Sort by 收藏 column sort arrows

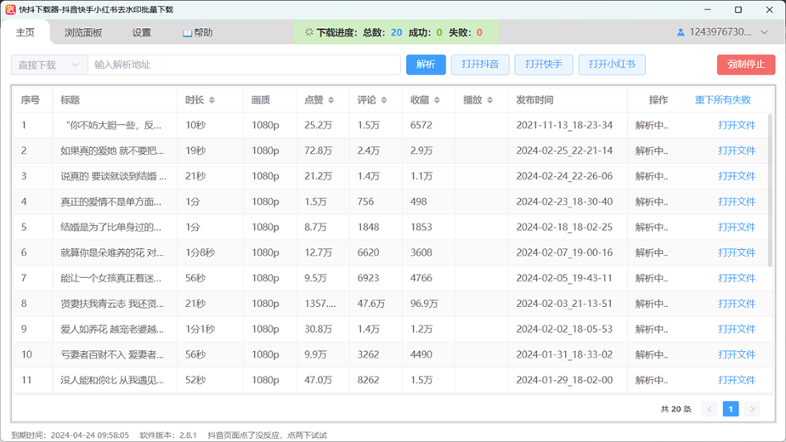point(439,100)
